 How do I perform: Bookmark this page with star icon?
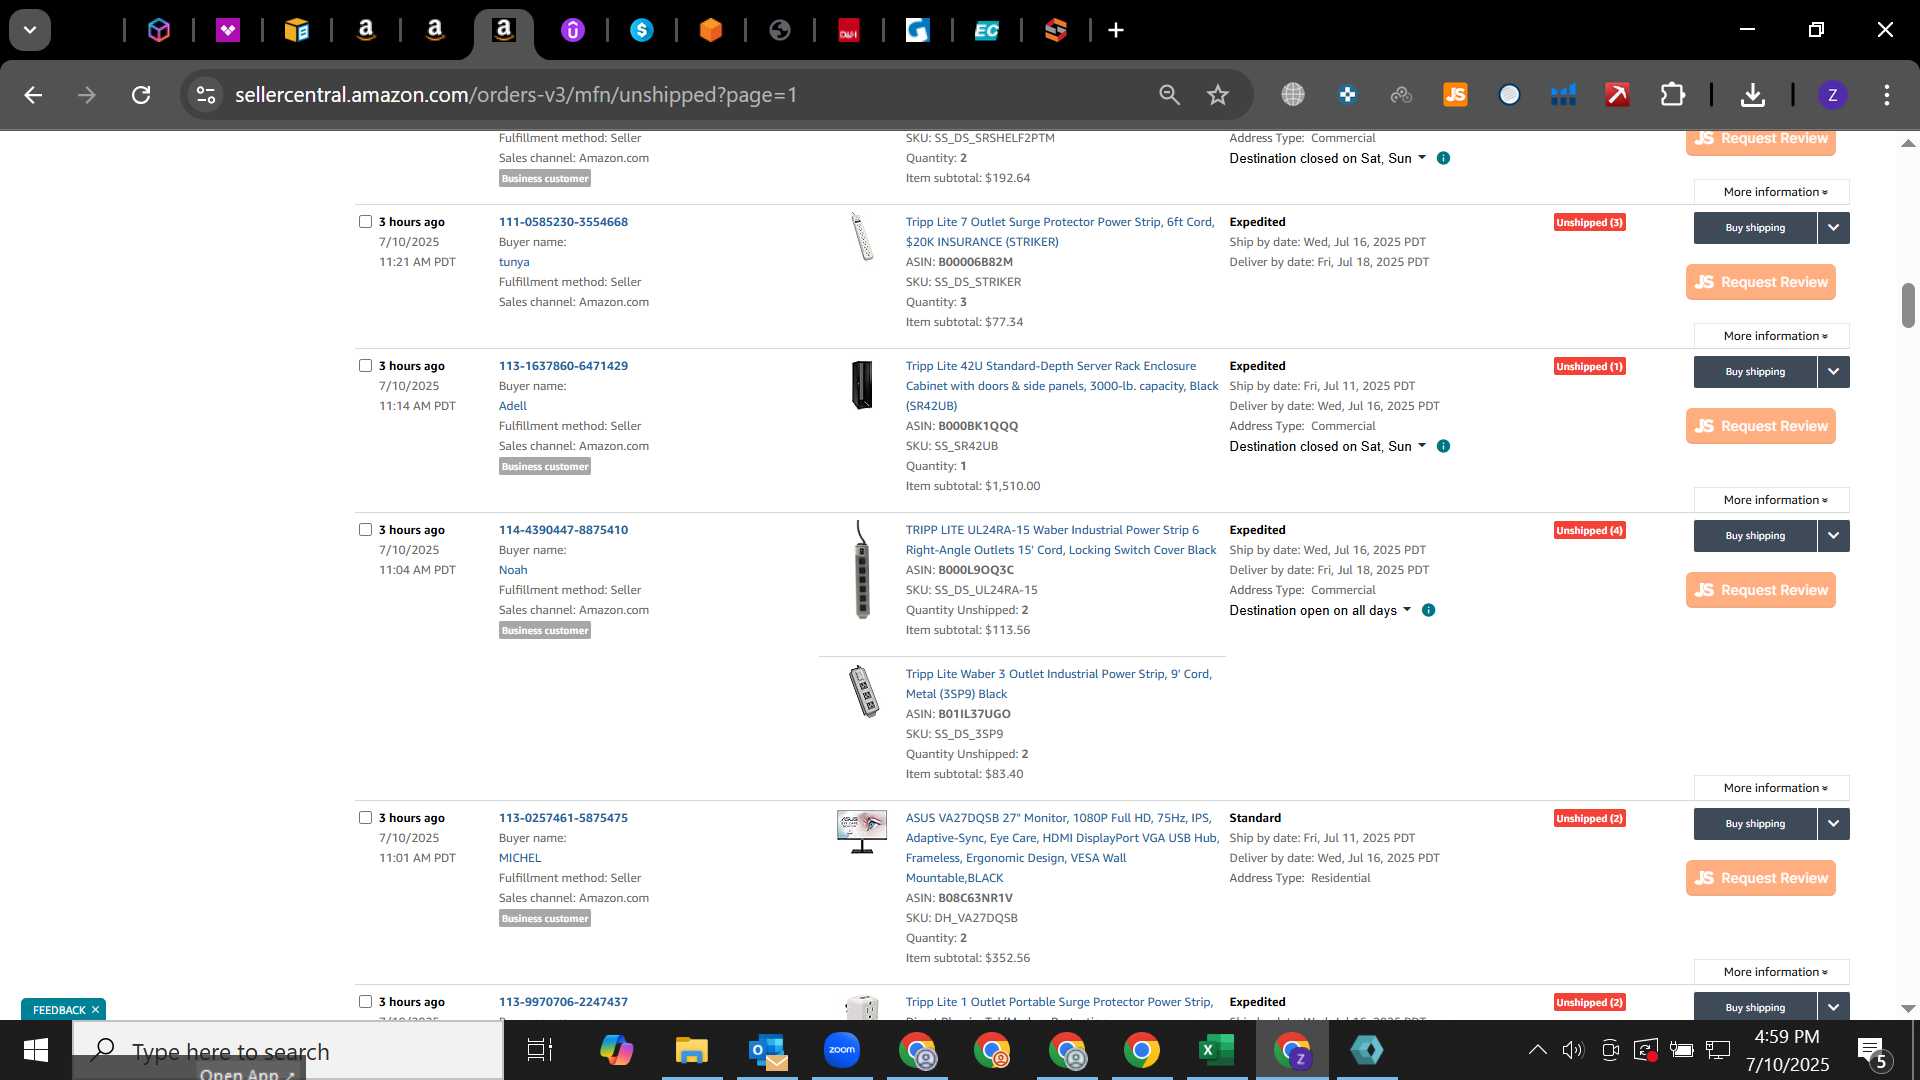pyautogui.click(x=1218, y=95)
